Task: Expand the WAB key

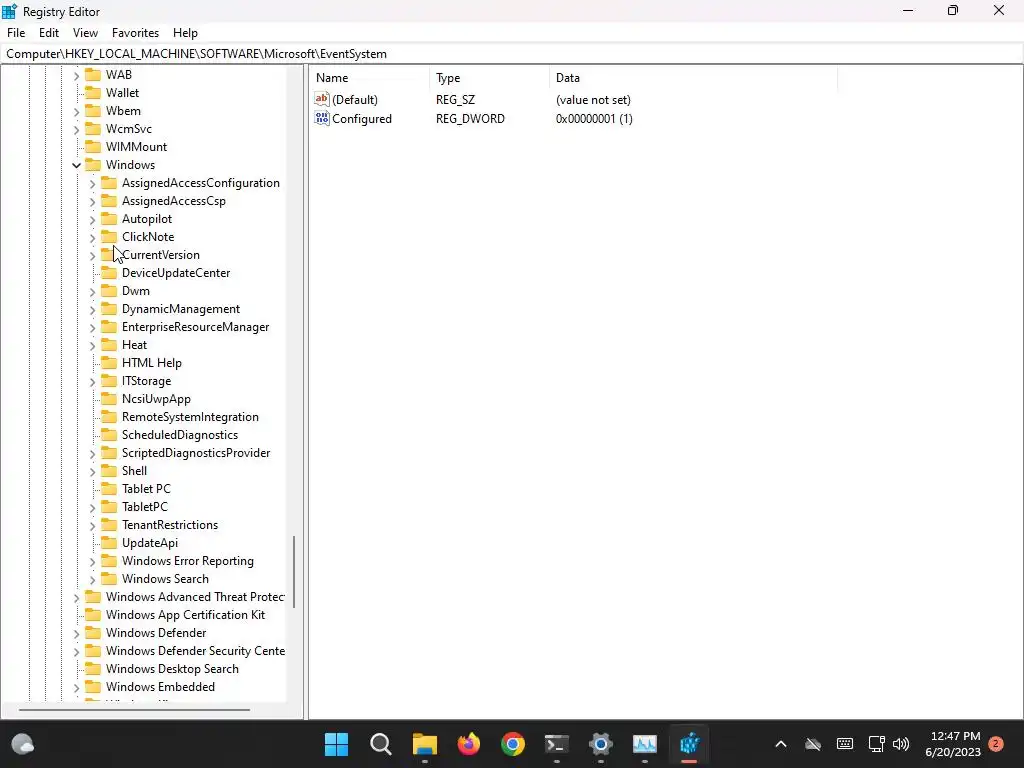Action: (76, 75)
